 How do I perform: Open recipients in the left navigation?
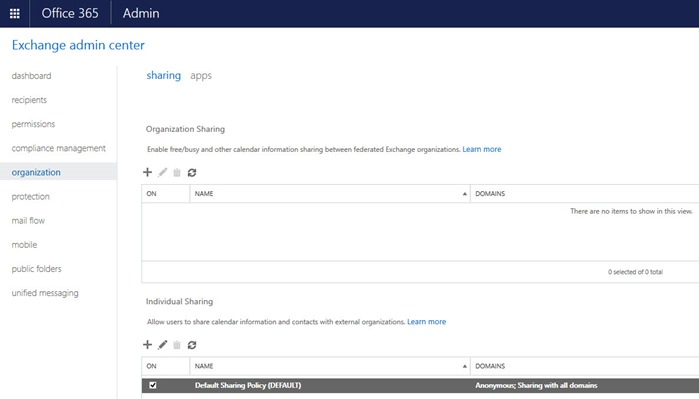click(x=29, y=100)
